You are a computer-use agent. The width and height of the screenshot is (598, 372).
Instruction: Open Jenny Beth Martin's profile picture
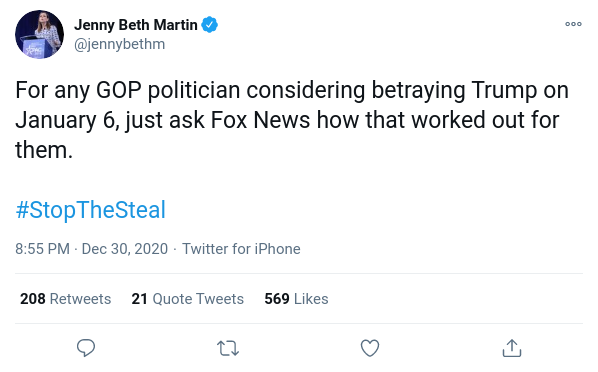(40, 34)
